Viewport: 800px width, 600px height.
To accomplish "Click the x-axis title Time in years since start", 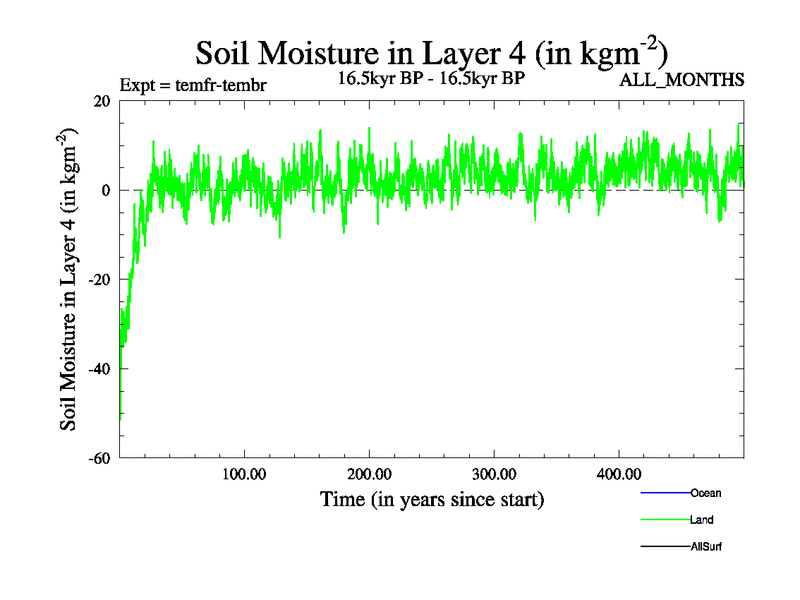I will tap(431, 499).
